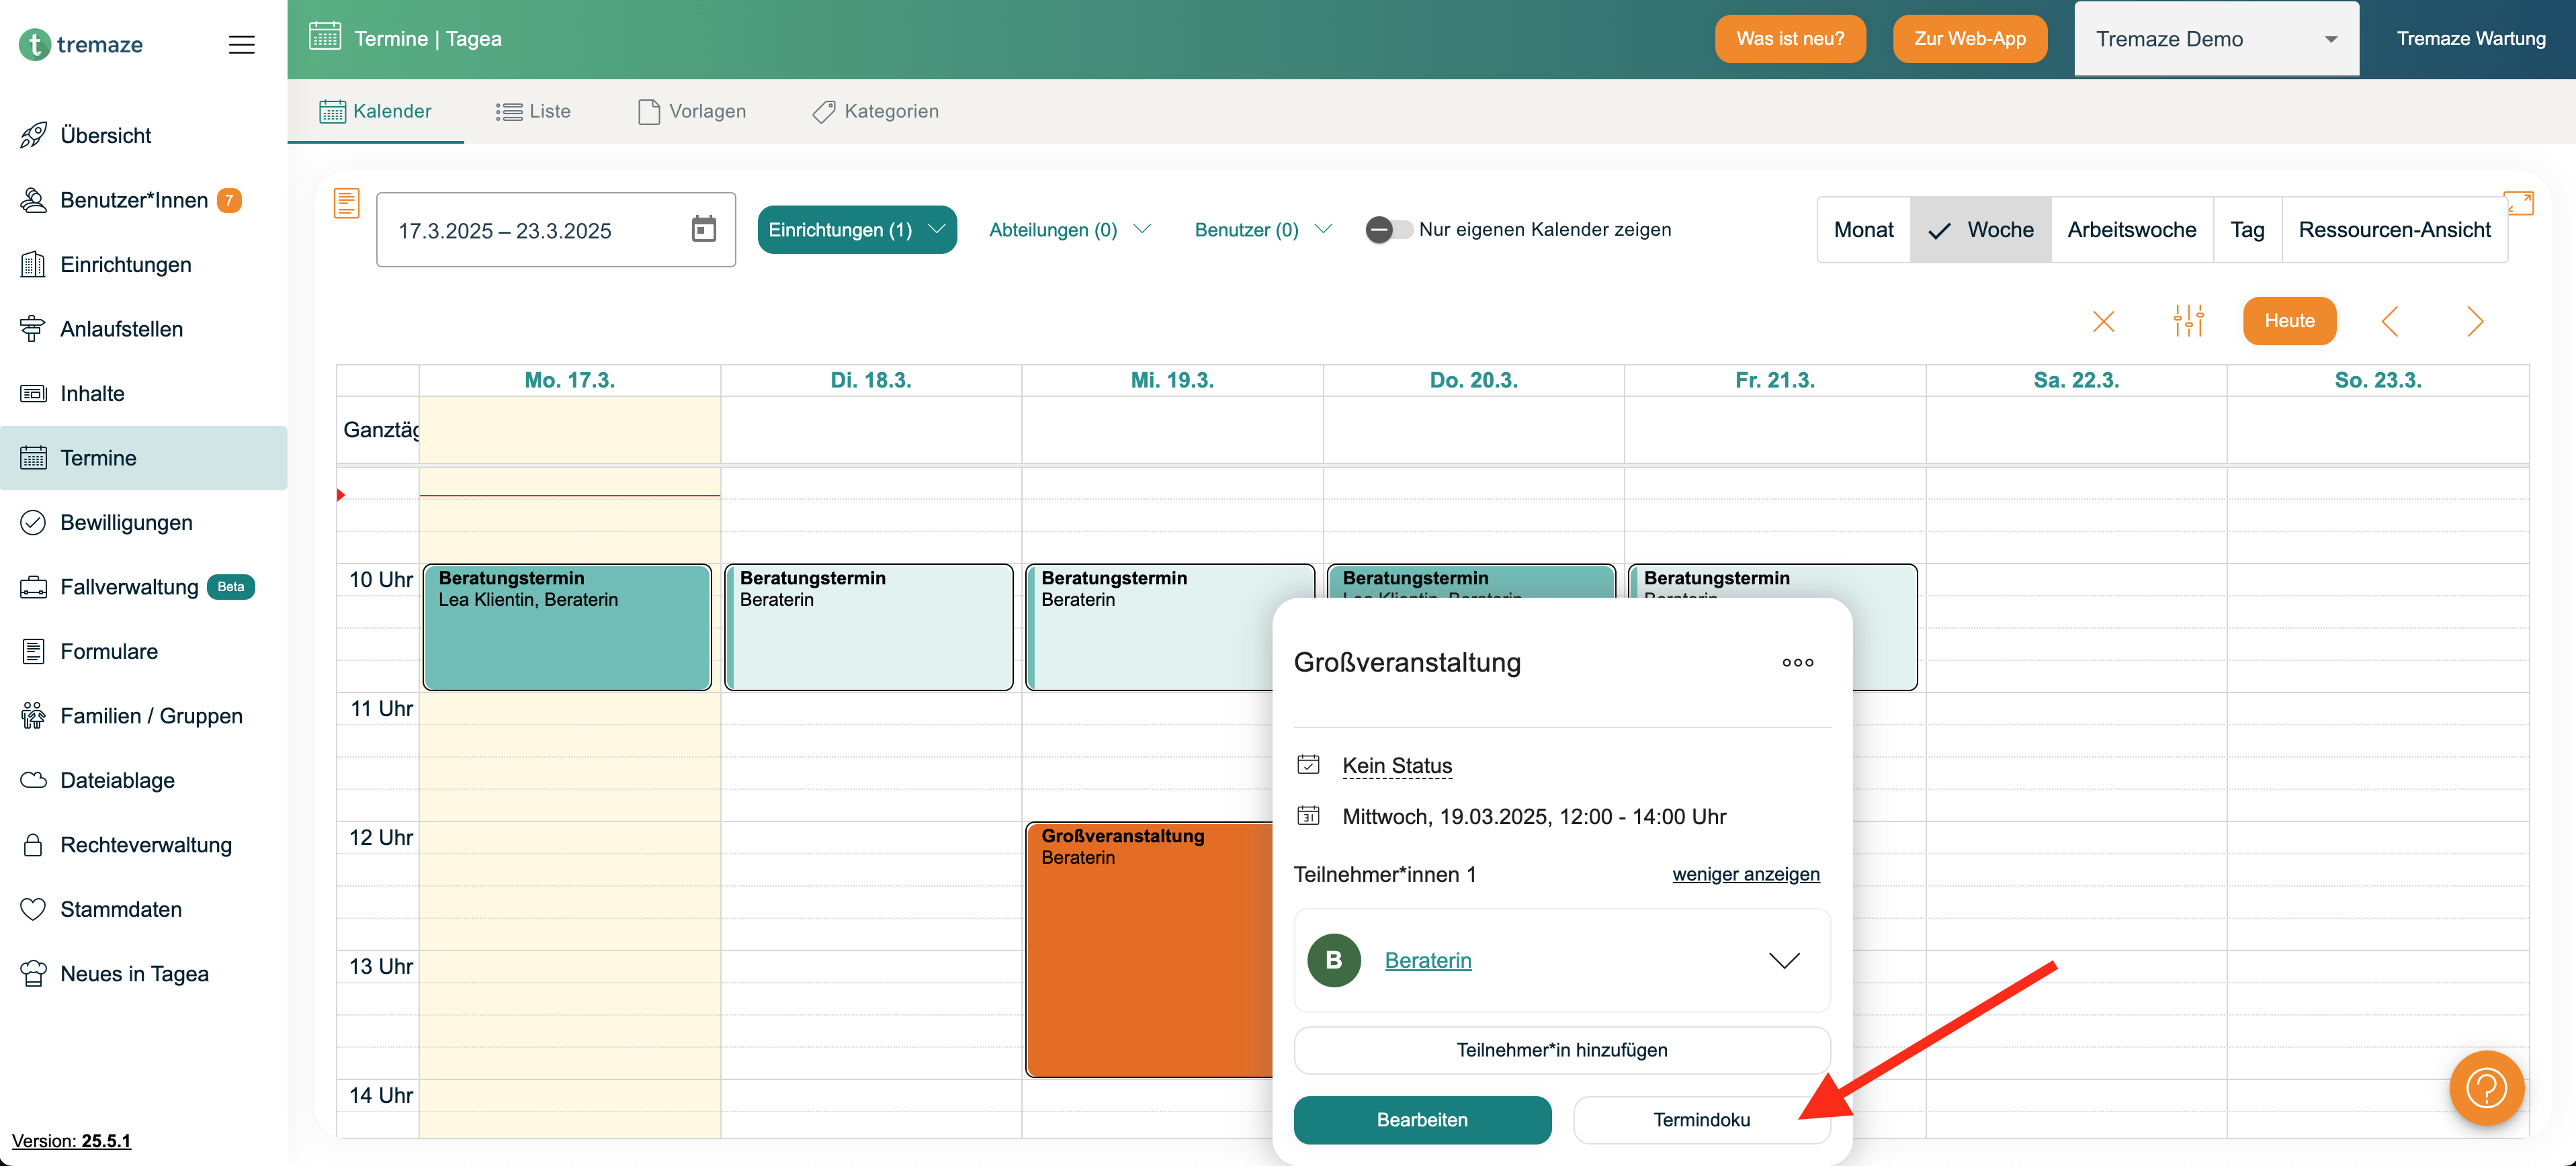Viewport: 2576px width, 1166px height.
Task: Open the three-dots menu in Großveranstaltung popup
Action: (1797, 663)
